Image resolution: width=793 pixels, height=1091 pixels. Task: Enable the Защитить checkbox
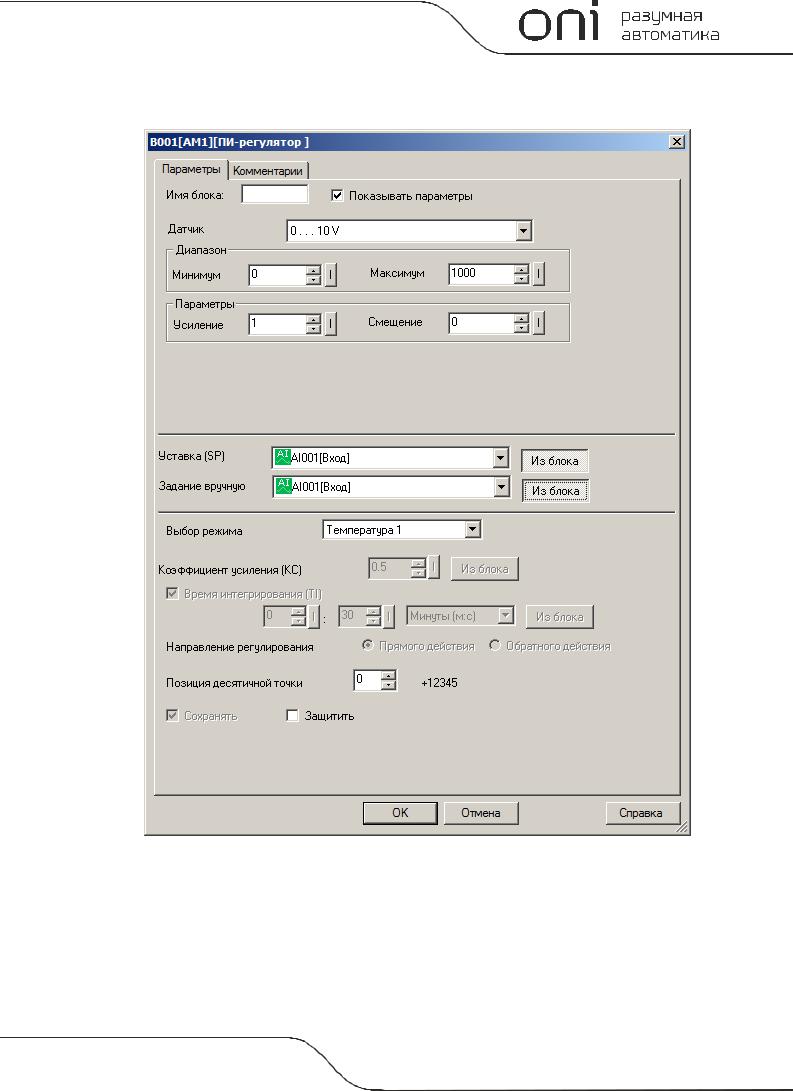[293, 715]
